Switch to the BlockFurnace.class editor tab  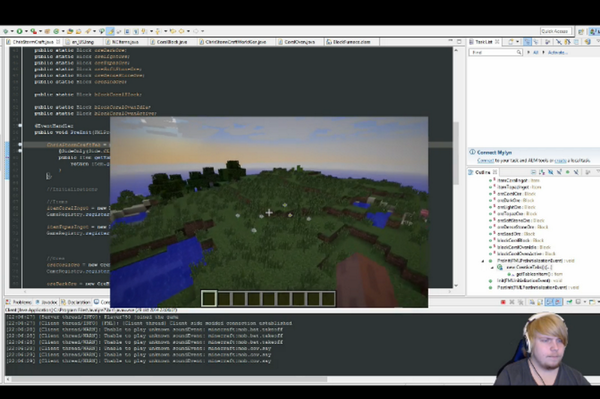pos(351,42)
